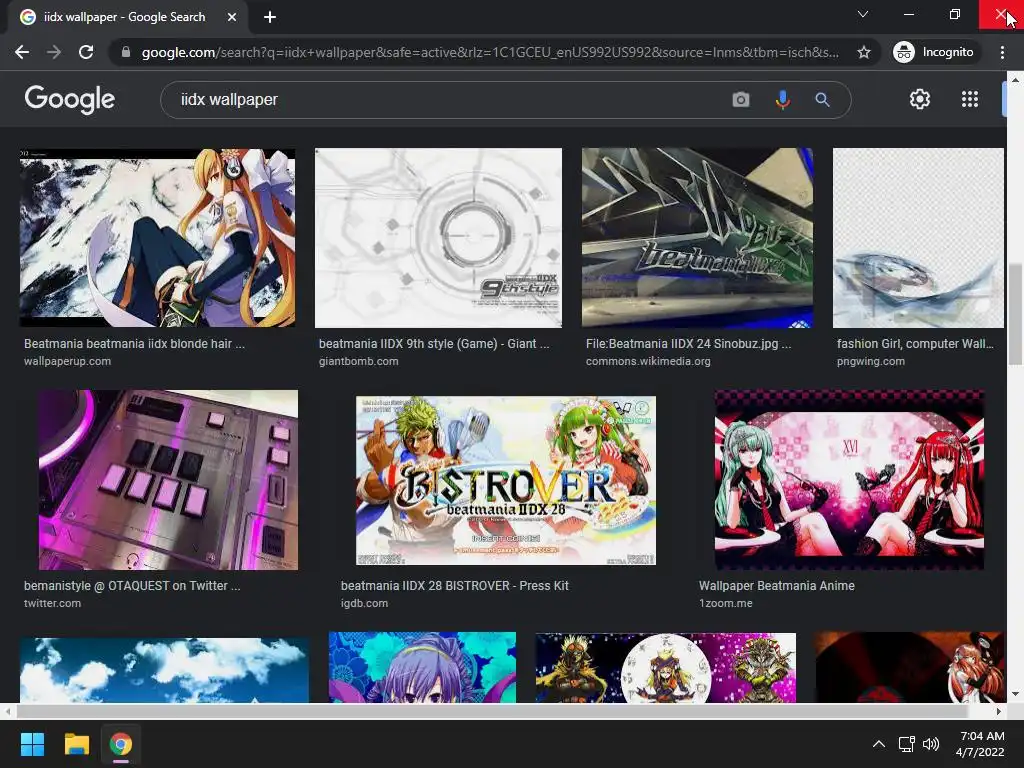Search by image using camera icon
This screenshot has height=768, width=1024.
point(741,100)
